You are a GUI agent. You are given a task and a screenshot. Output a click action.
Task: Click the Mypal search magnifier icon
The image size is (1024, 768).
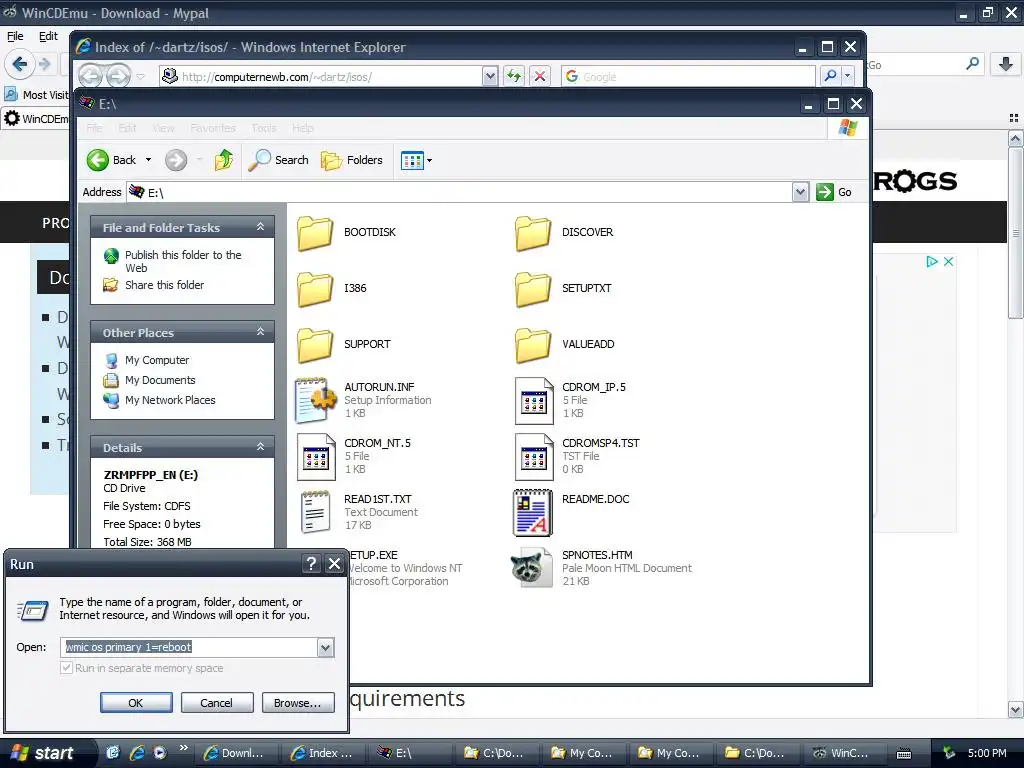pos(973,64)
